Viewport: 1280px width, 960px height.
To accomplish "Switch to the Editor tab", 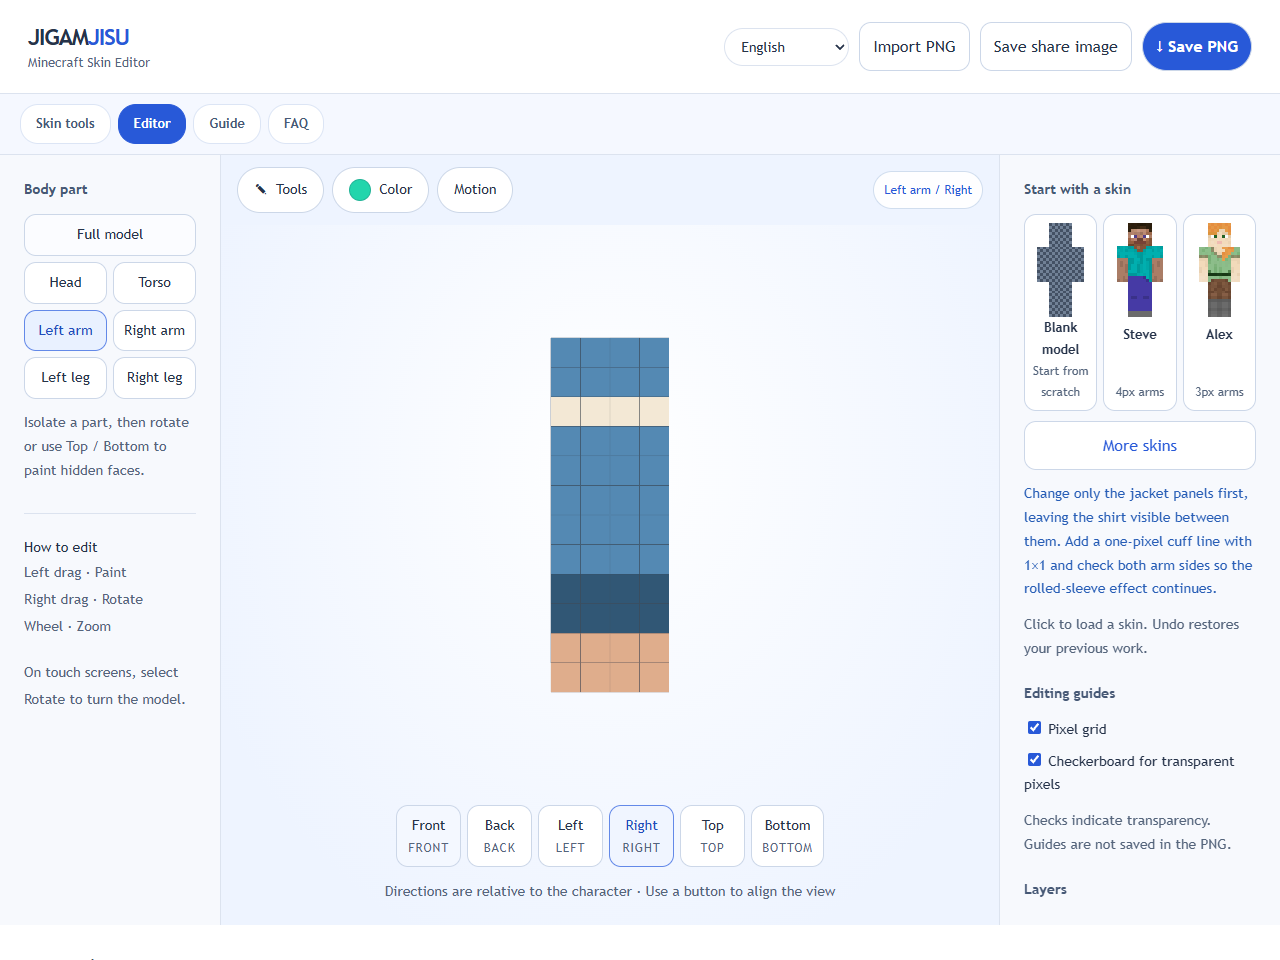I will click(152, 124).
